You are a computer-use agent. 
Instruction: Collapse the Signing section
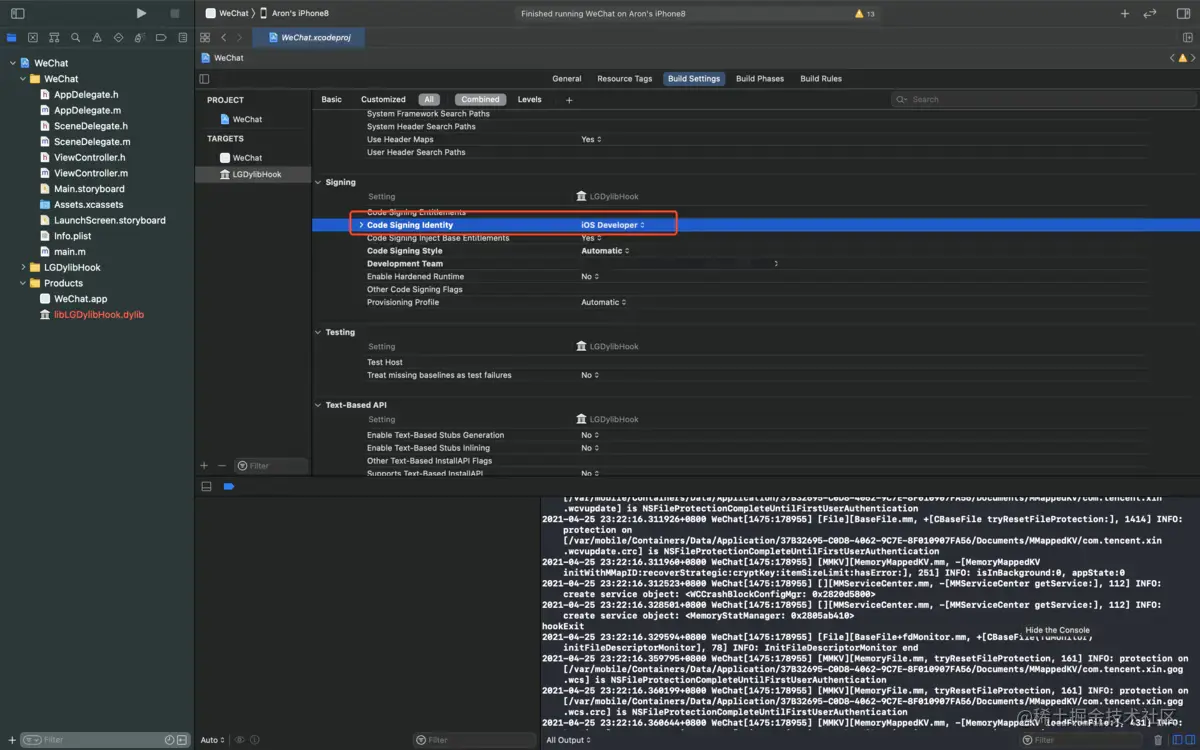[x=318, y=182]
